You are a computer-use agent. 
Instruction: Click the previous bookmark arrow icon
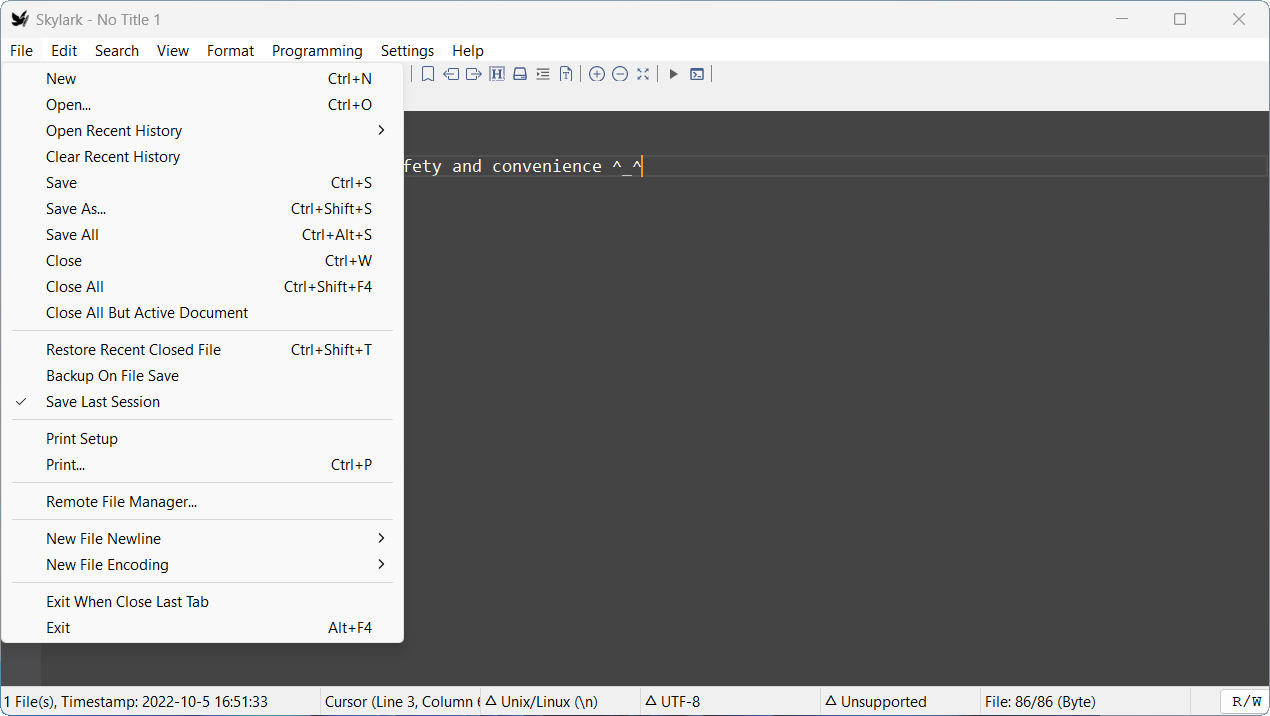451,74
